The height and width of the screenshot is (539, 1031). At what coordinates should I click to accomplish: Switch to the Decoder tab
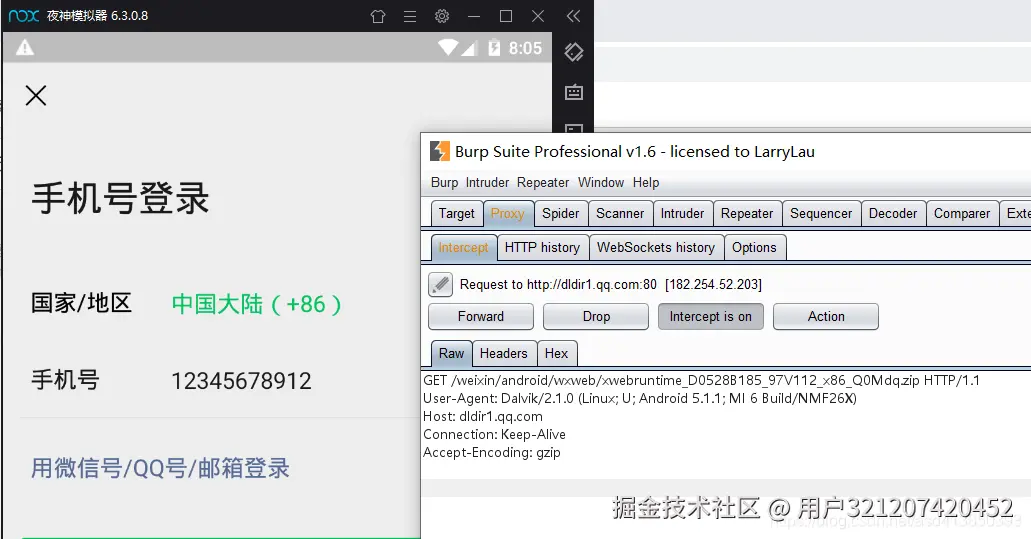893,214
